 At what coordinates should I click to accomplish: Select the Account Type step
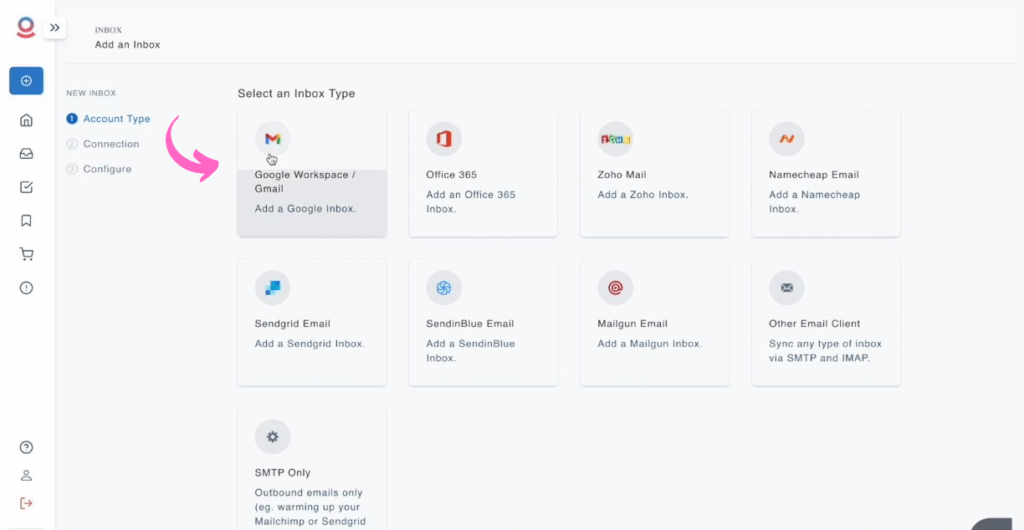(116, 119)
